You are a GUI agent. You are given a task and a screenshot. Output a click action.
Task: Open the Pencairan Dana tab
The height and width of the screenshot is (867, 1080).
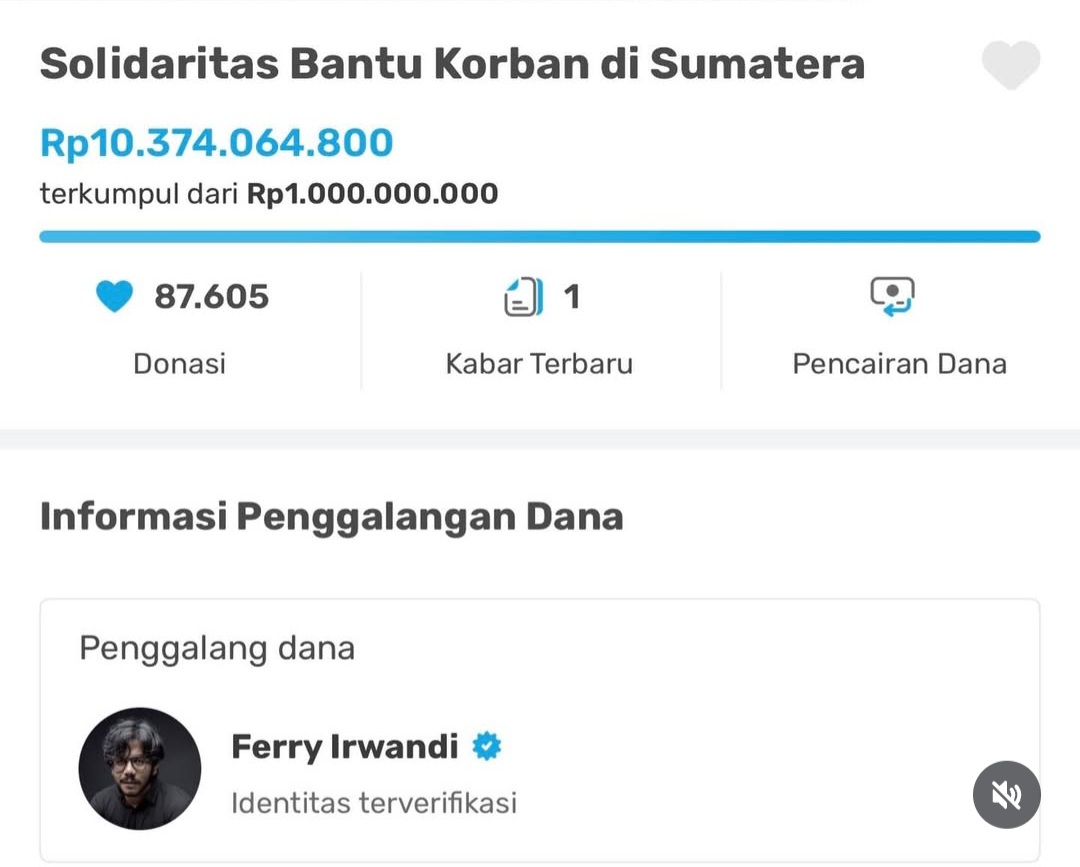[x=899, y=363]
